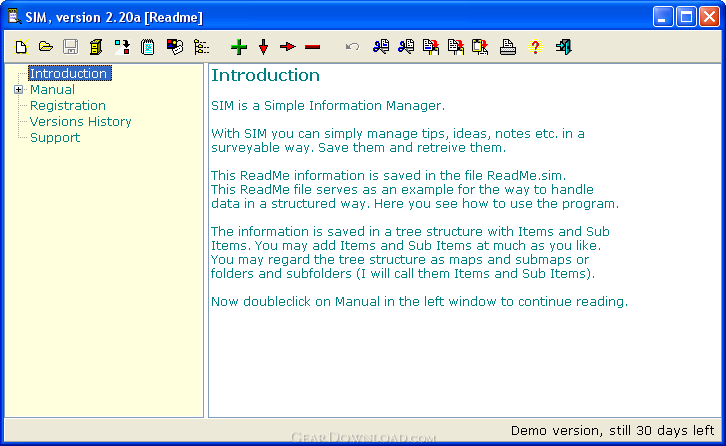Click the printer icon to print
This screenshot has height=446, width=726.
click(507, 47)
